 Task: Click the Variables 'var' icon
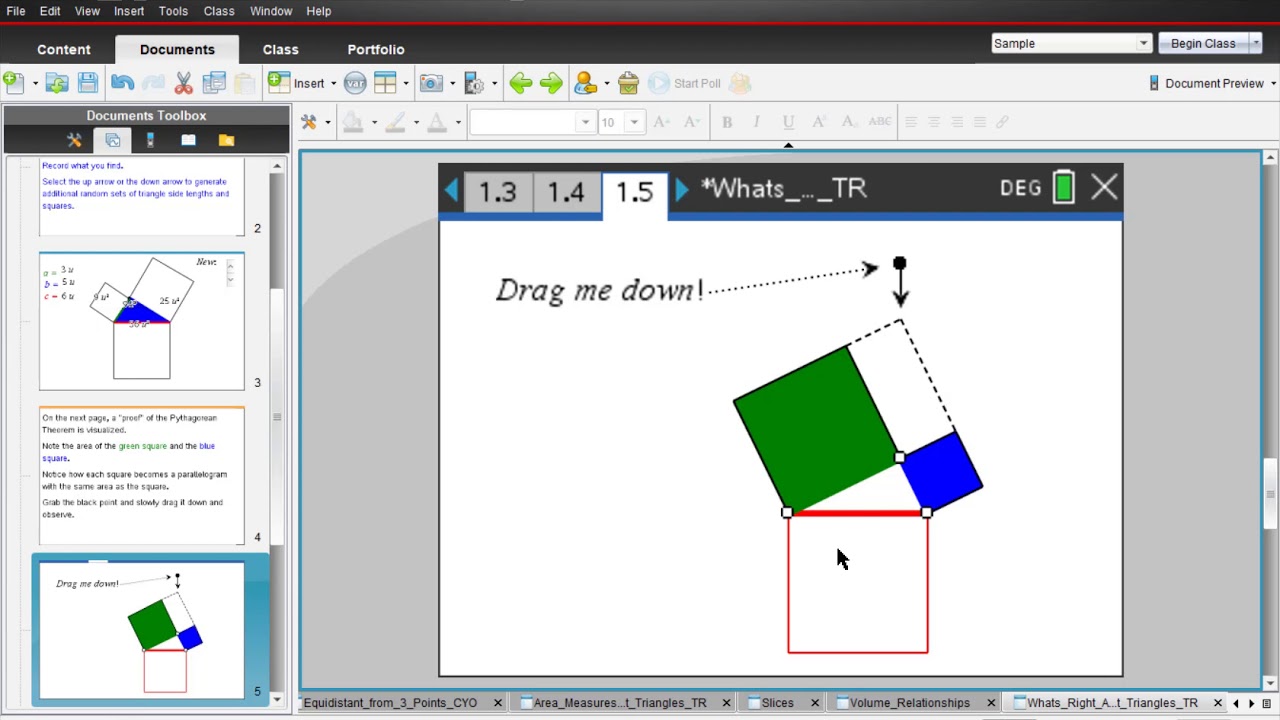tap(355, 83)
